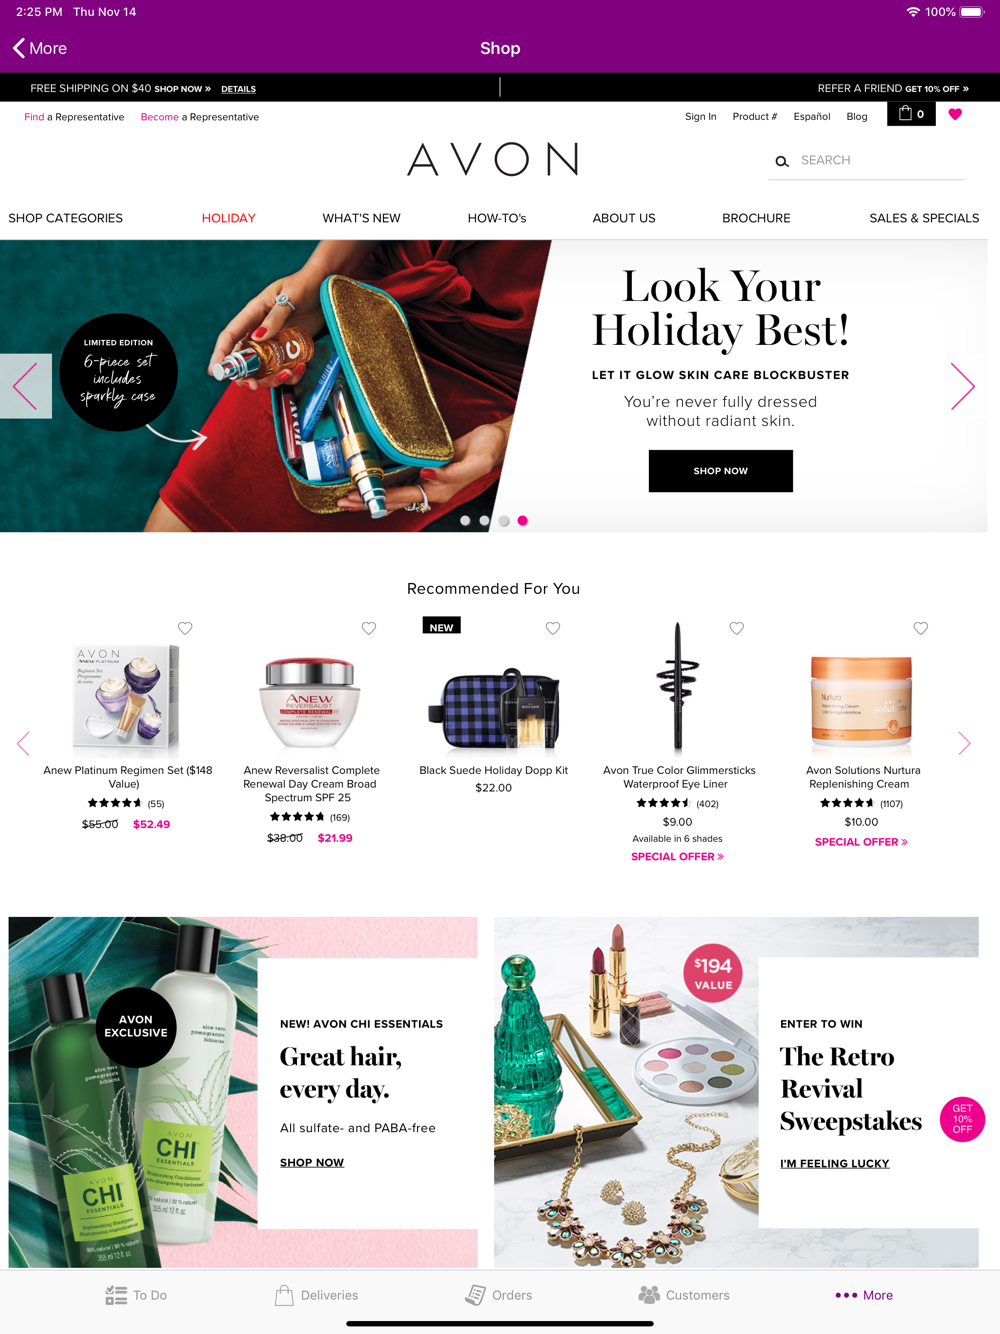Show next recommended products
Screen dimensions: 1000x1334
tap(964, 743)
